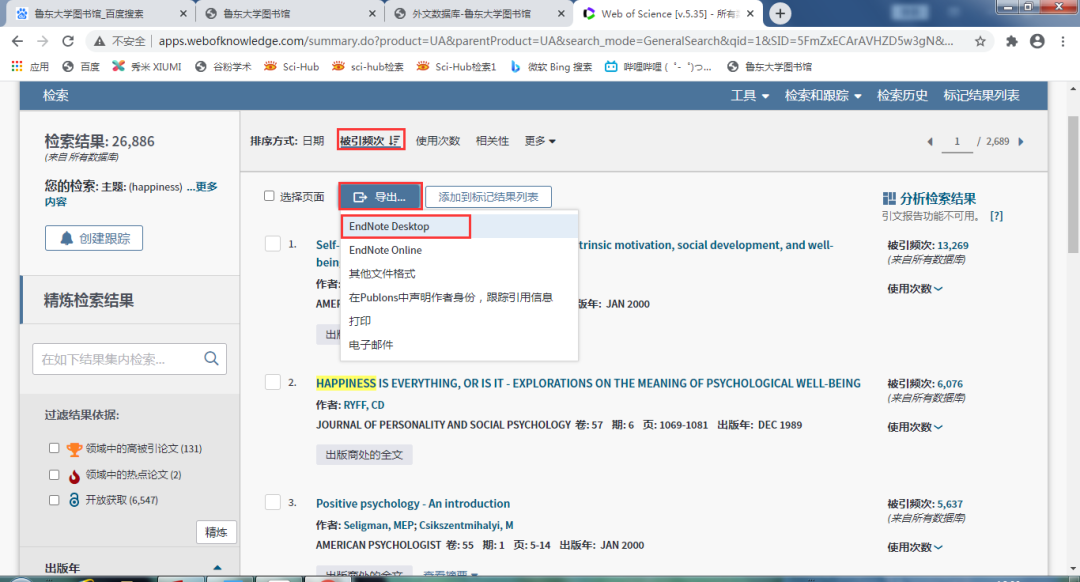
Task: Open 分析检索结果 link
Action: [929, 198]
